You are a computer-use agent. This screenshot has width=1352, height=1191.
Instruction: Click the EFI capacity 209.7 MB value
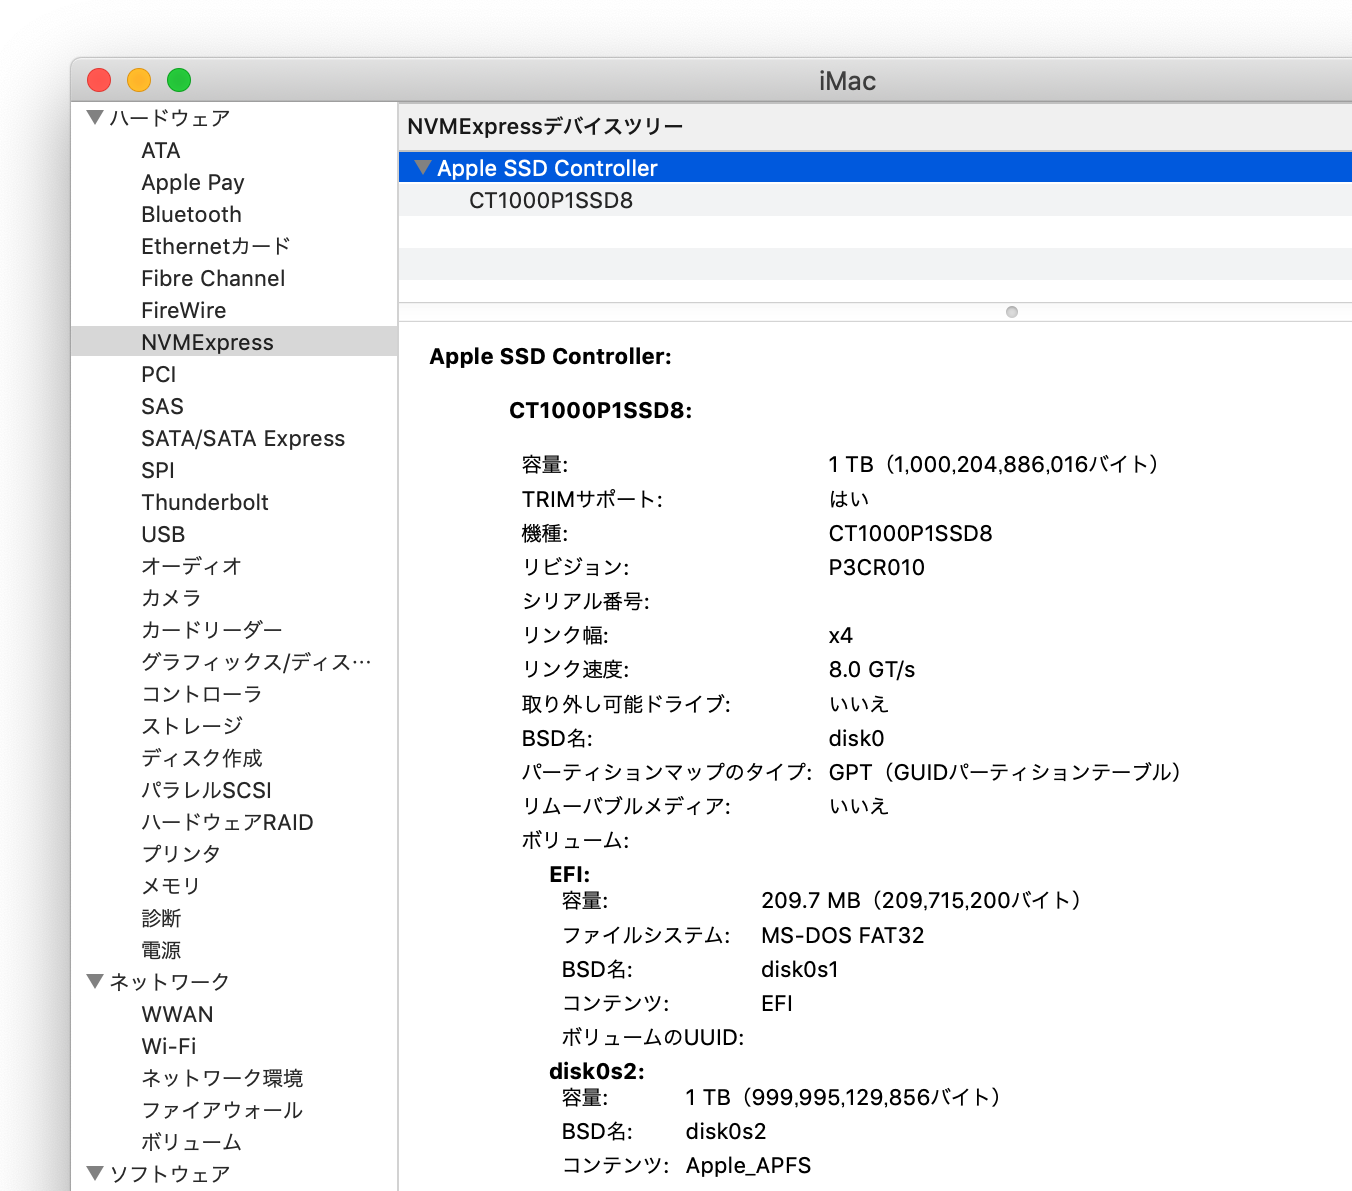click(921, 901)
